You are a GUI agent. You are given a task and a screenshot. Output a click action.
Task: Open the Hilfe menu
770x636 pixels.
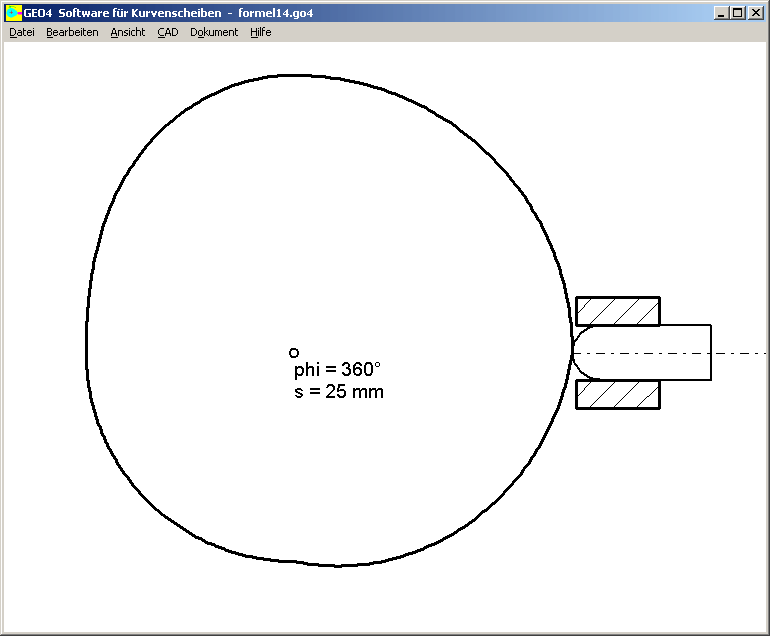click(260, 32)
